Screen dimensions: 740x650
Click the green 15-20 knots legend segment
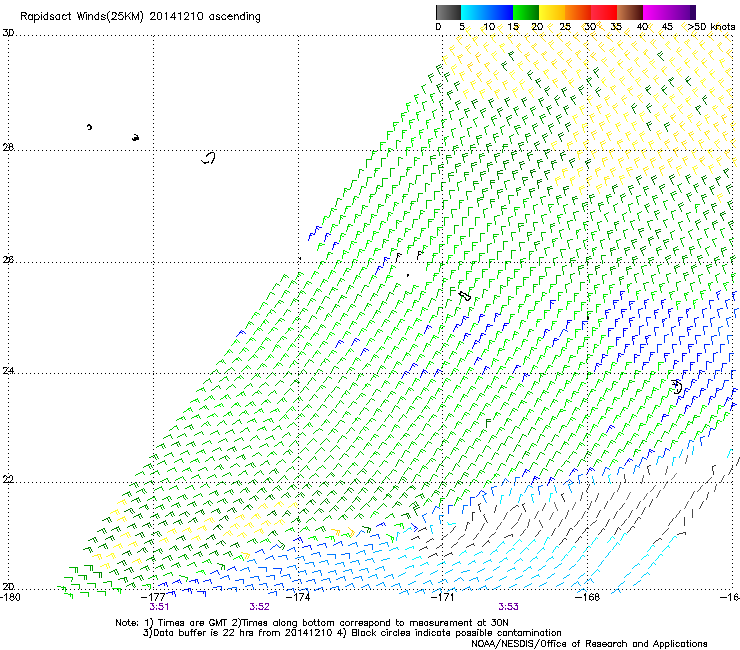click(x=526, y=12)
